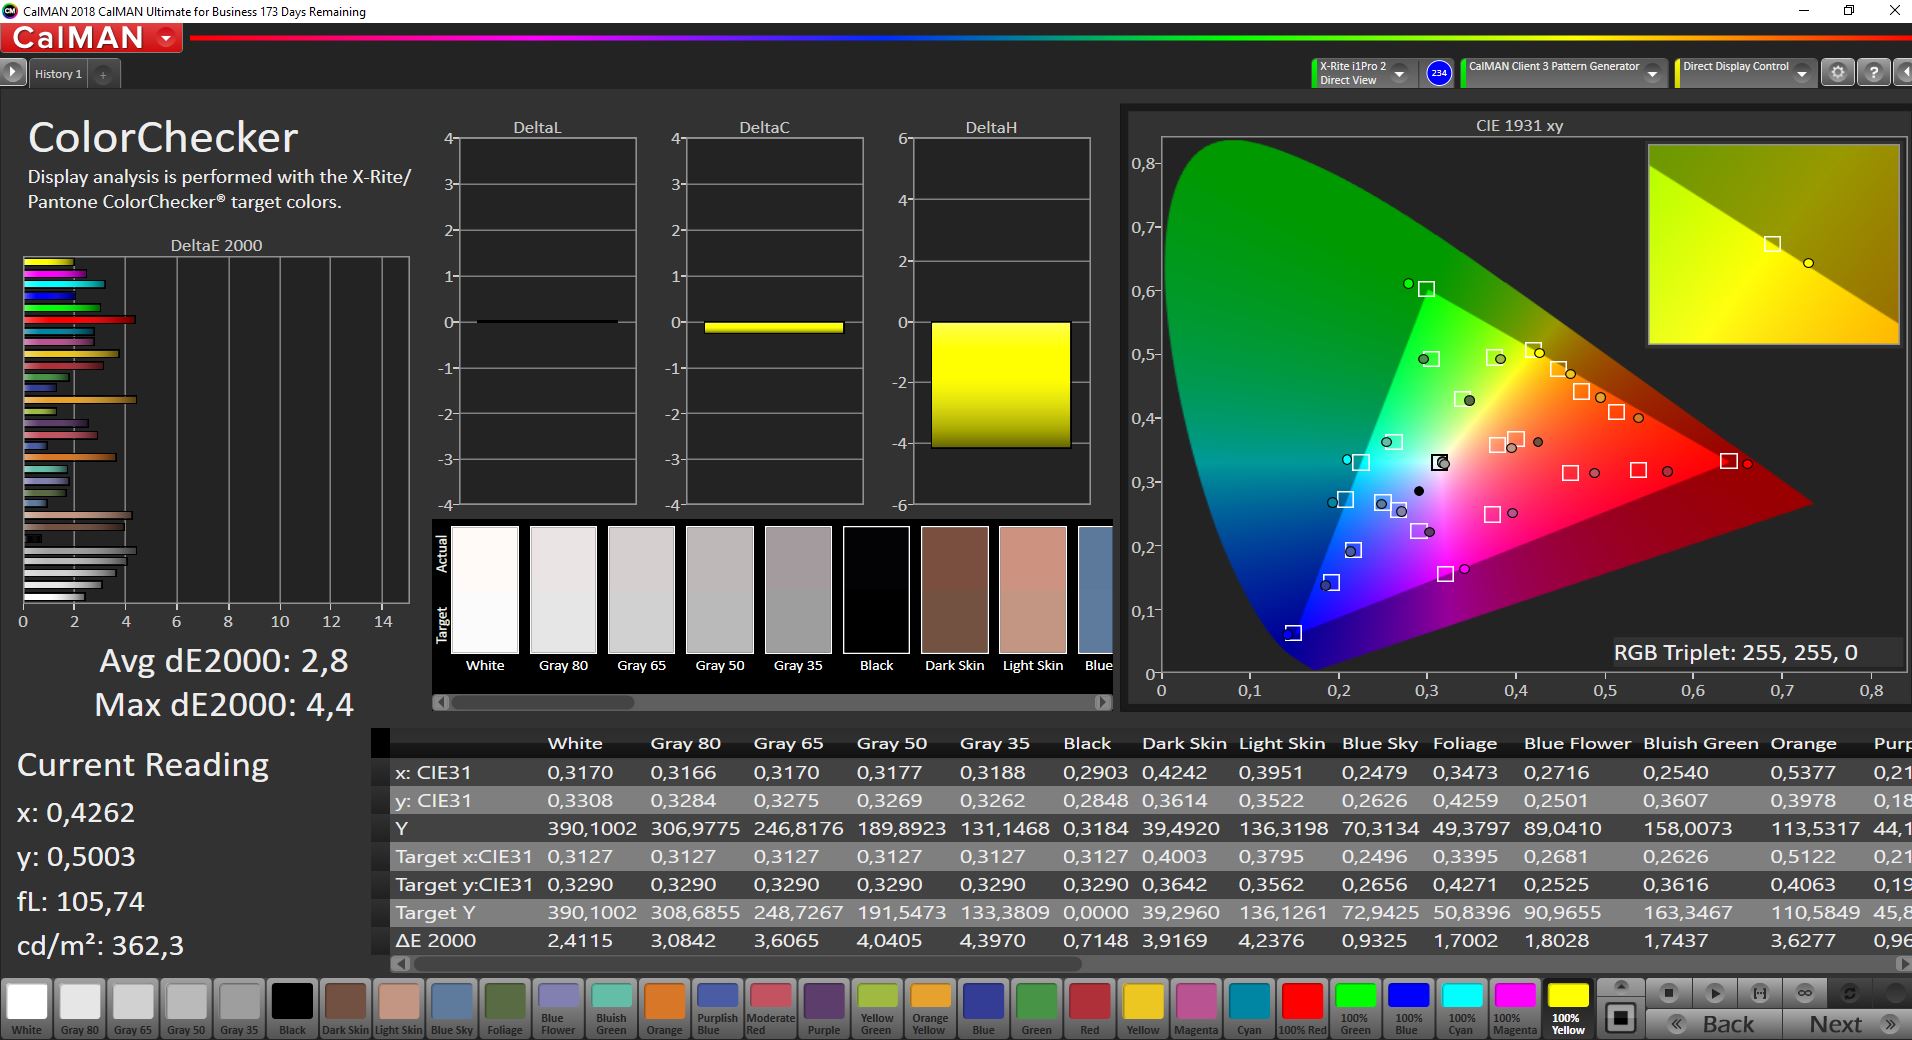
Task: Start a single reading with the play icon
Action: [1714, 993]
